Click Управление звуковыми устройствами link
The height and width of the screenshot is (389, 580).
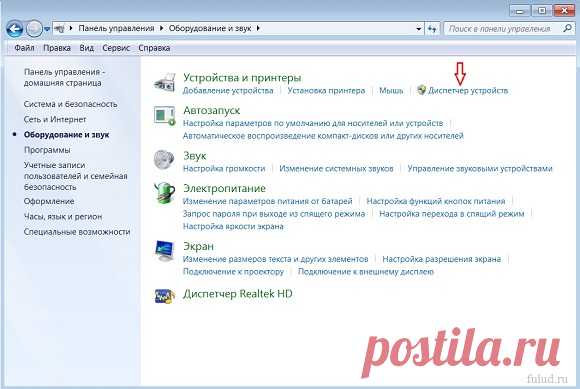coord(480,169)
